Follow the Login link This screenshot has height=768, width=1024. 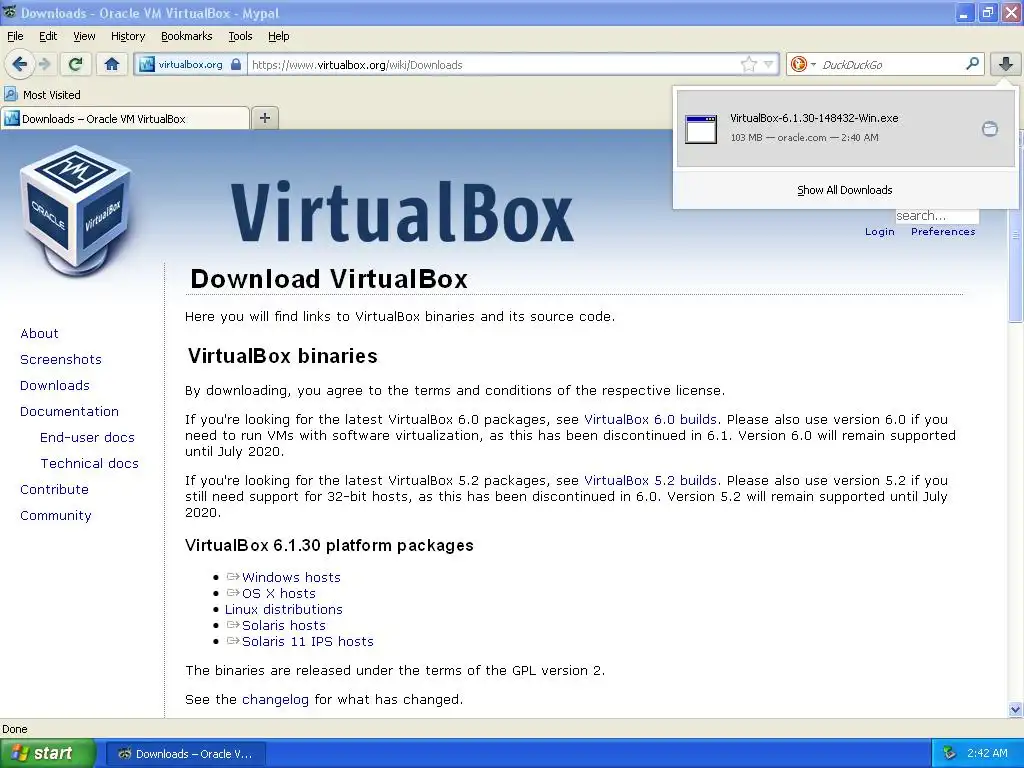(x=879, y=231)
